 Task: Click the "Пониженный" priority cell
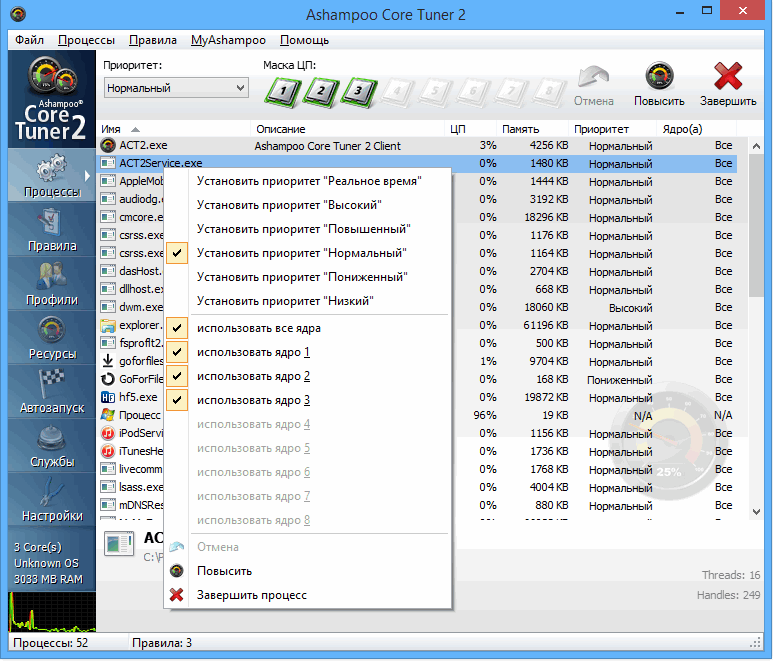tap(620, 380)
